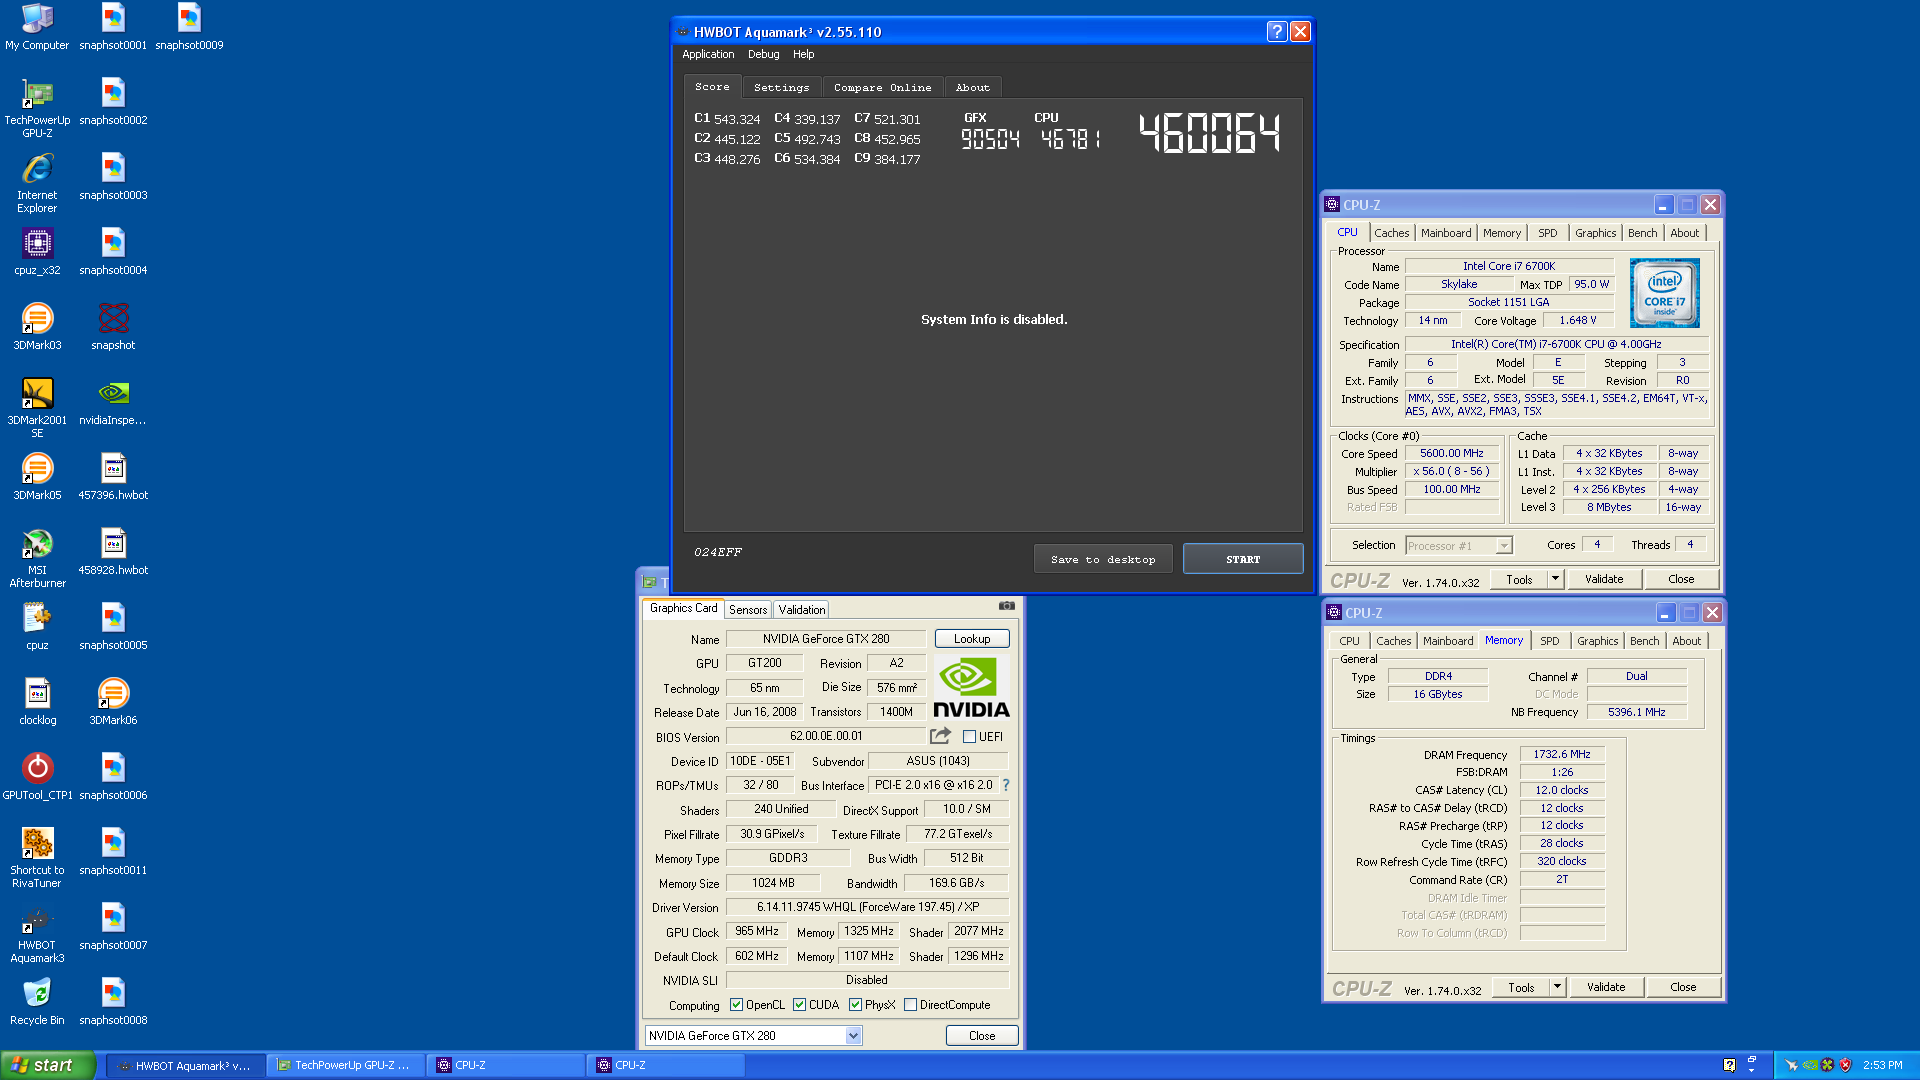This screenshot has width=1920, height=1080.
Task: Open 3DMark03 desktop icon
Action: 37,327
